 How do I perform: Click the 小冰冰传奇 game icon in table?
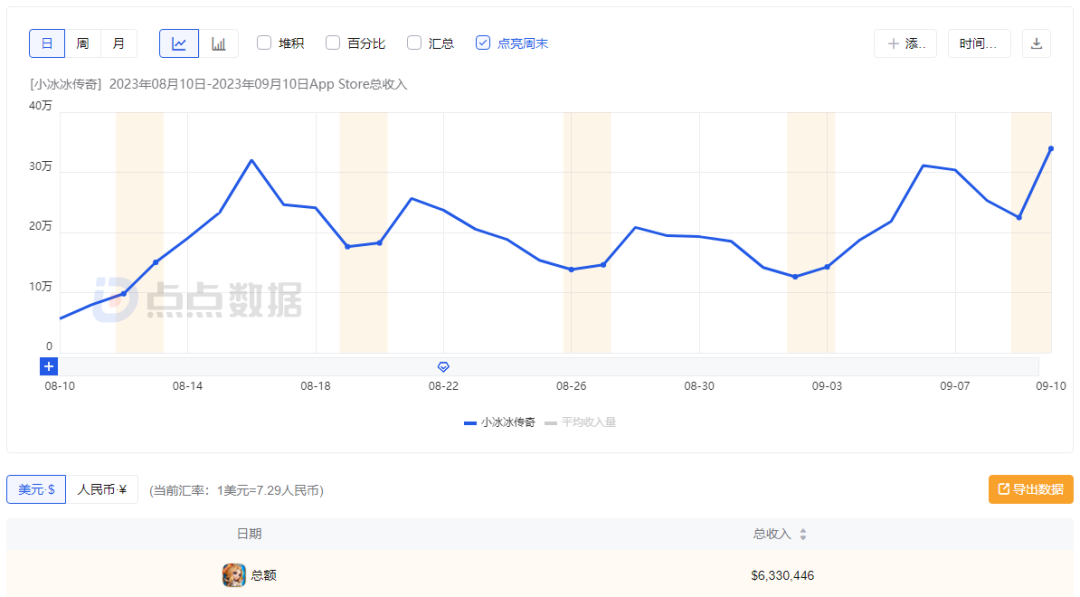[233, 575]
